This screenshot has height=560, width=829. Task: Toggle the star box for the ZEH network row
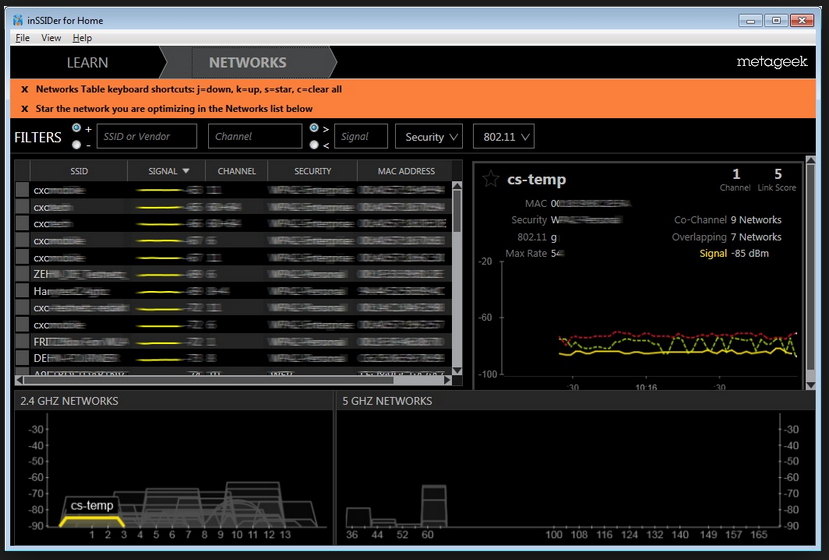22,274
